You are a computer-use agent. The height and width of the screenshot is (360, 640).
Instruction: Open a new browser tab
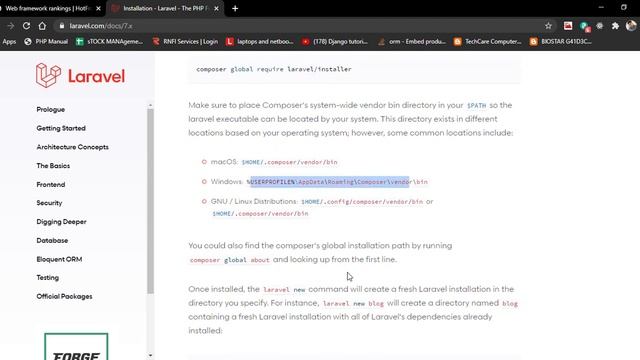(235, 8)
